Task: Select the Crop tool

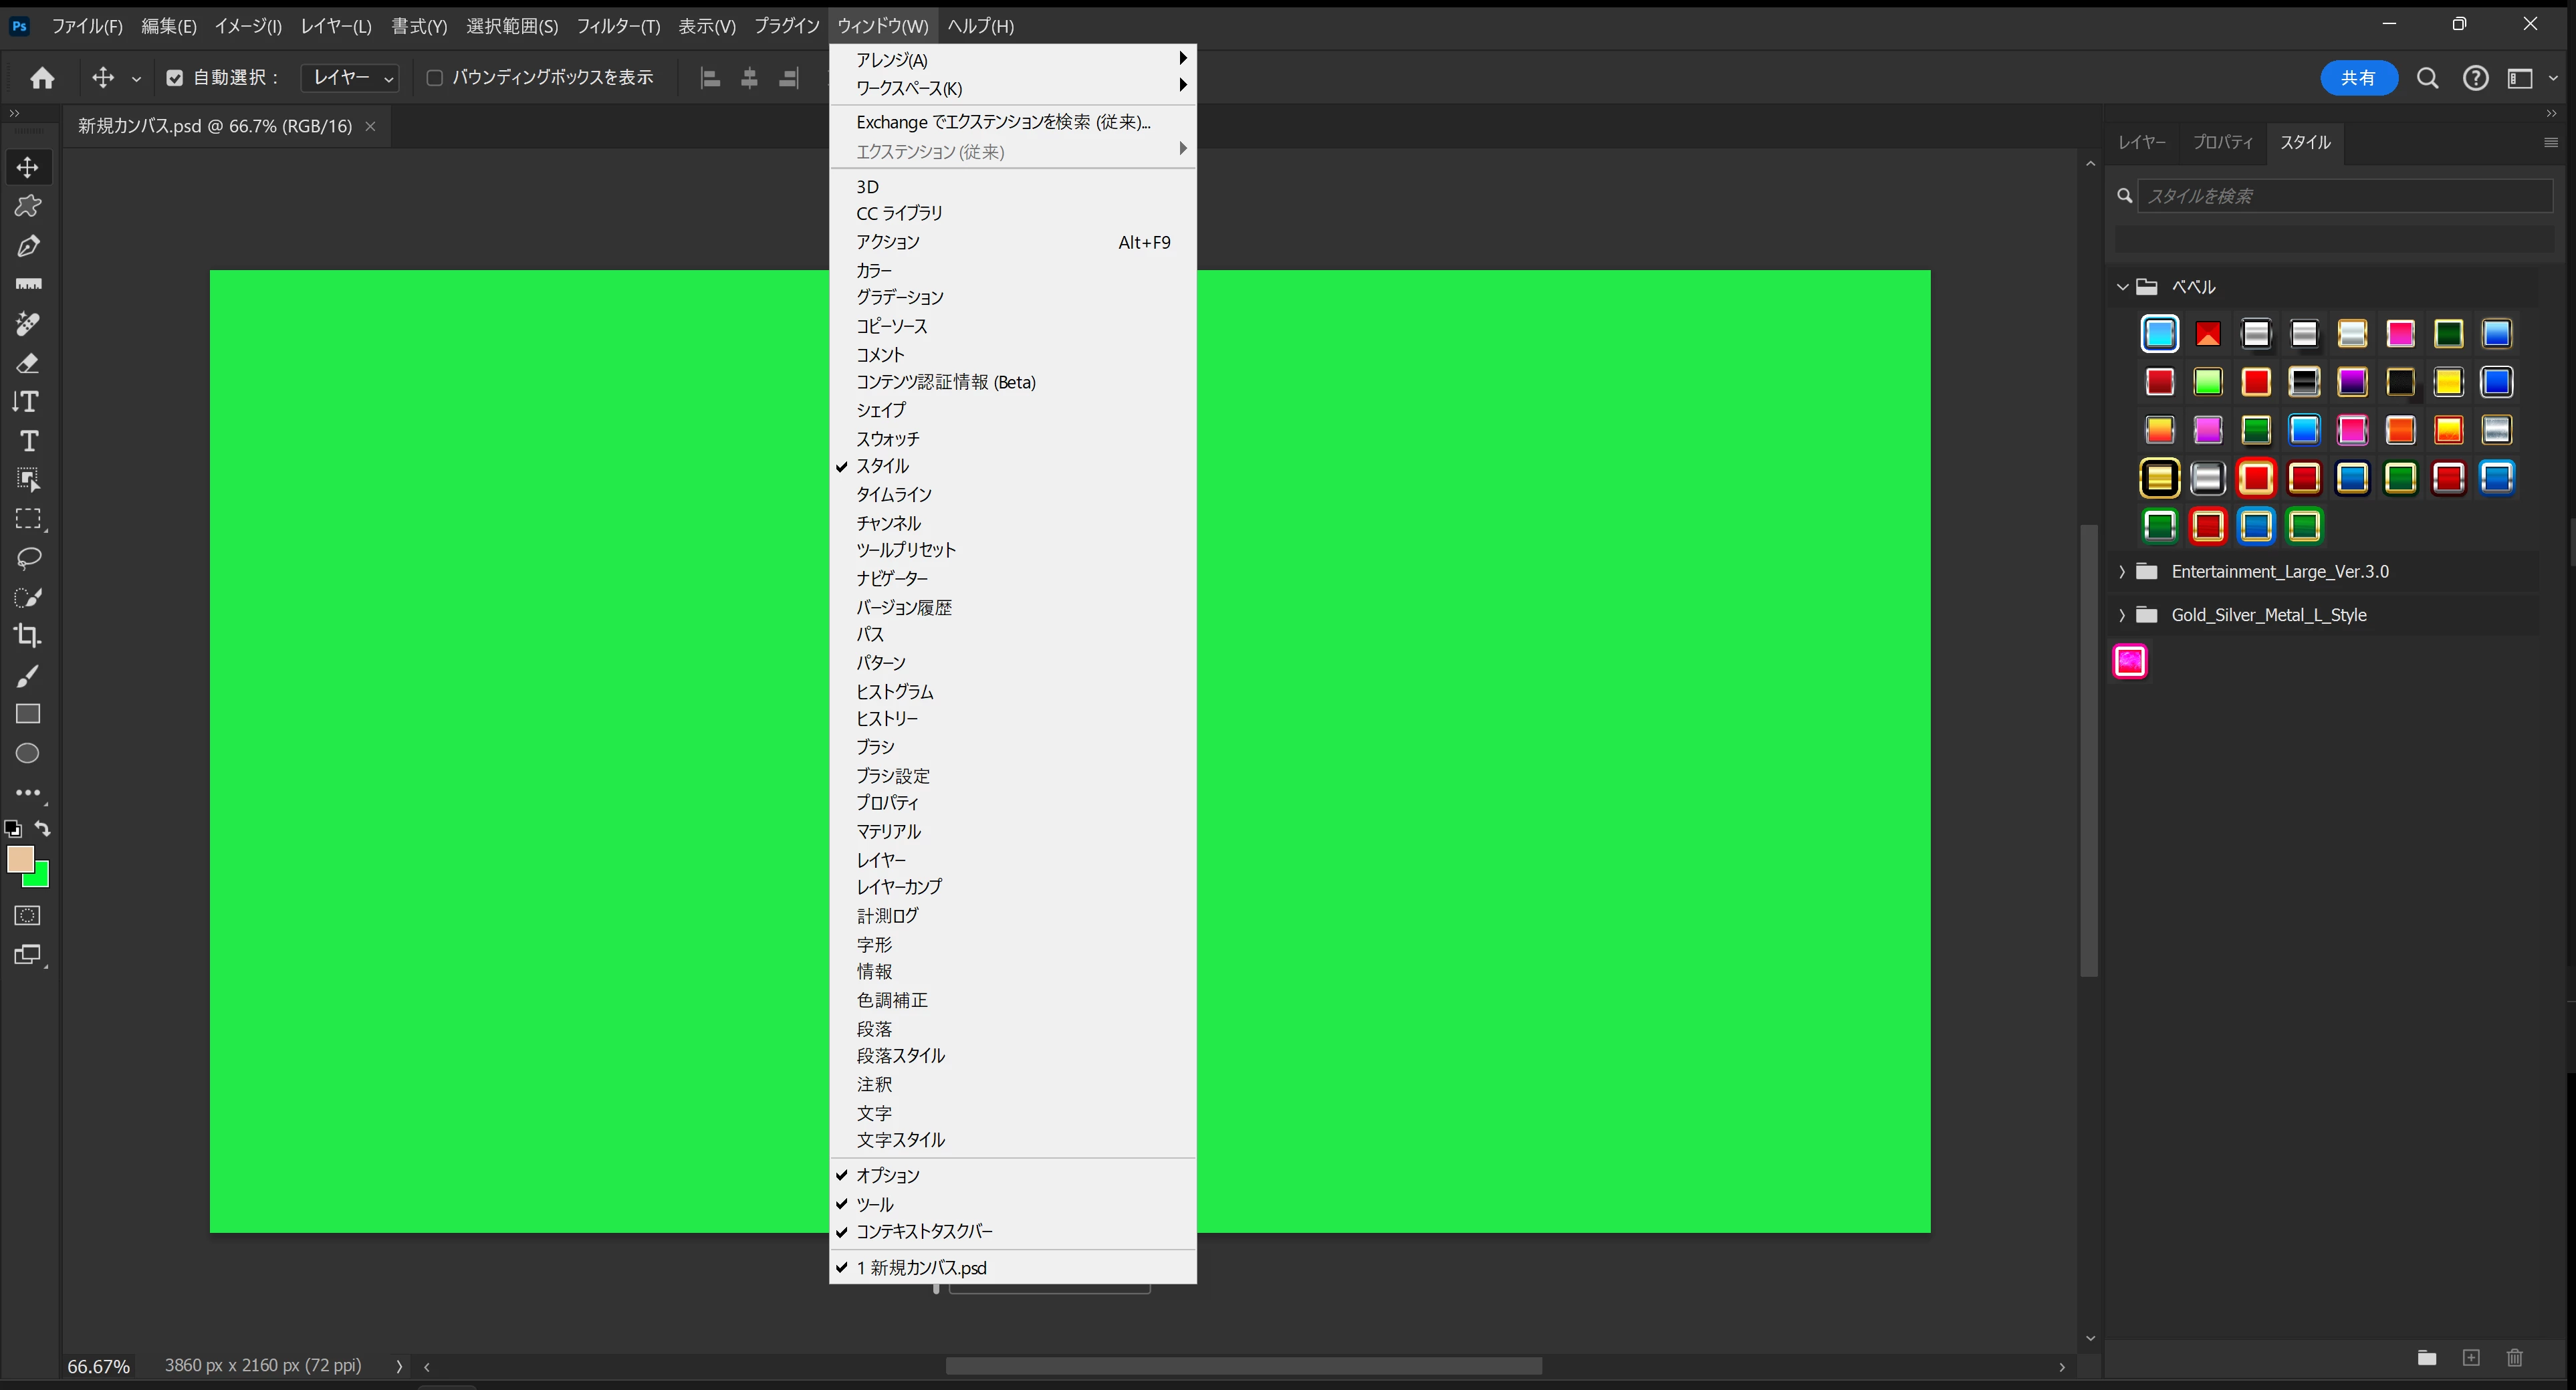Action: coord(27,636)
